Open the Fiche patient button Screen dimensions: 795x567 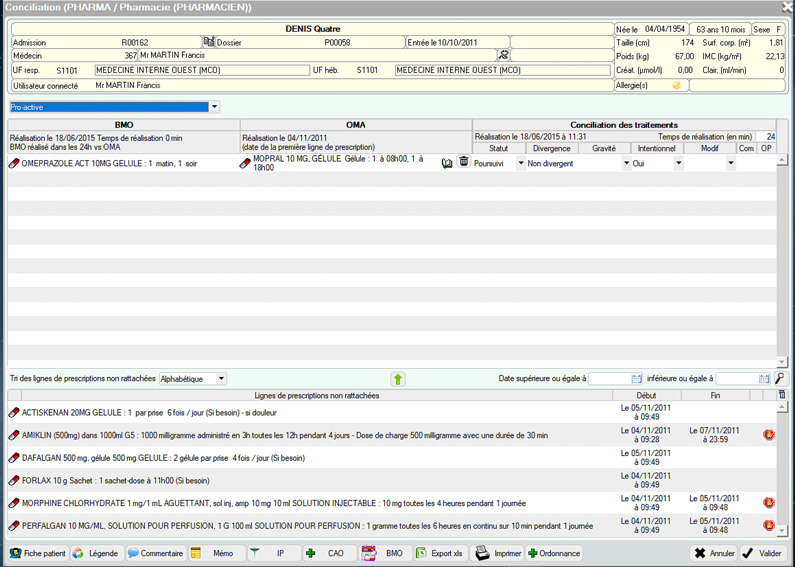pos(38,553)
